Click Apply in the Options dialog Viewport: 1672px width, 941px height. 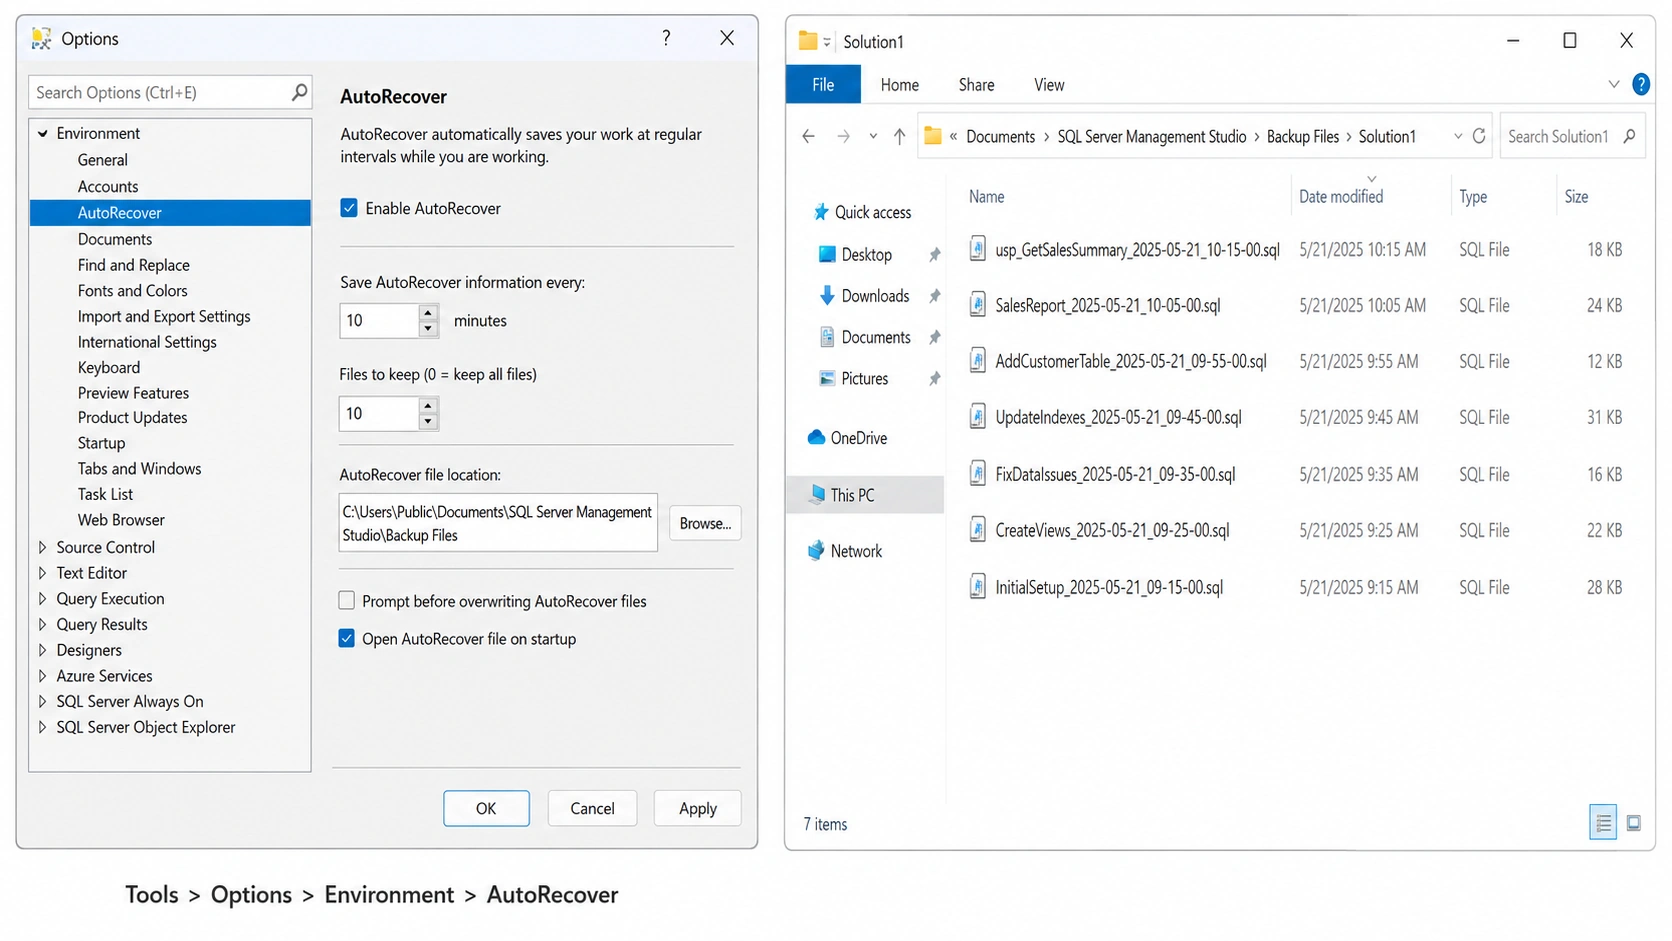(x=698, y=808)
